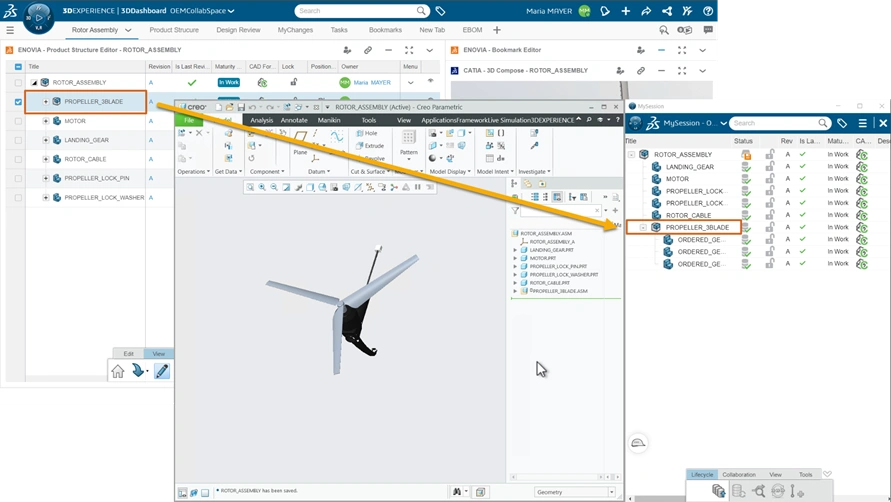
Task: Check the PROPELLER_LOCK_WASHER row checkbox
Action: 18,198
